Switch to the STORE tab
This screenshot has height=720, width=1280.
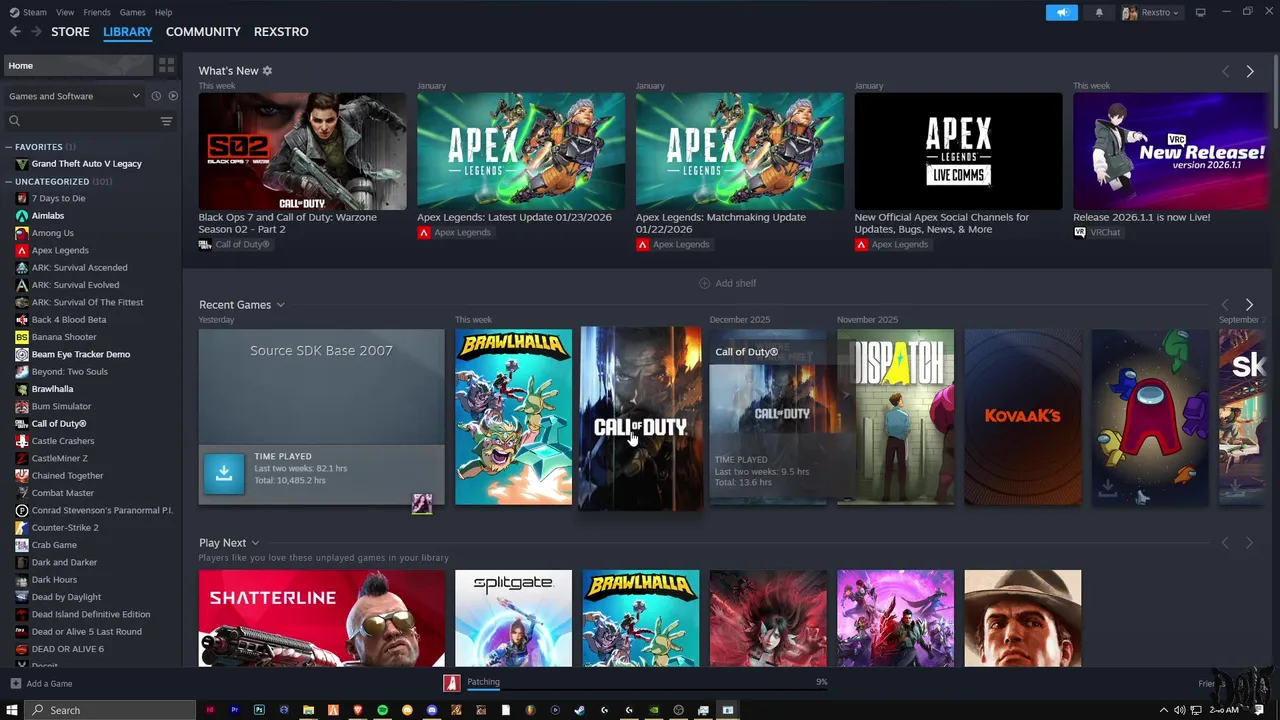70,32
